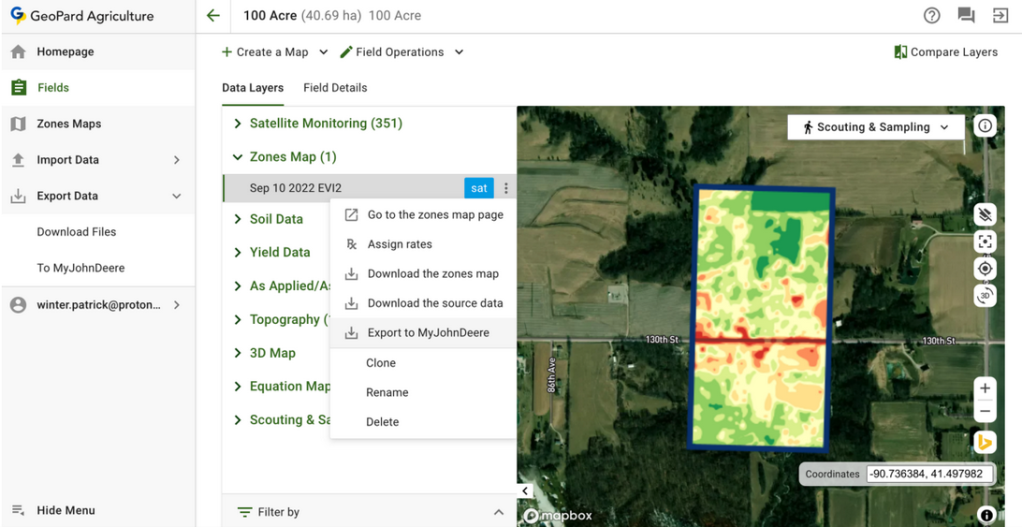Expand the Satellite Monitoring (351) section
1022x527 pixels.
pyautogui.click(x=325, y=124)
